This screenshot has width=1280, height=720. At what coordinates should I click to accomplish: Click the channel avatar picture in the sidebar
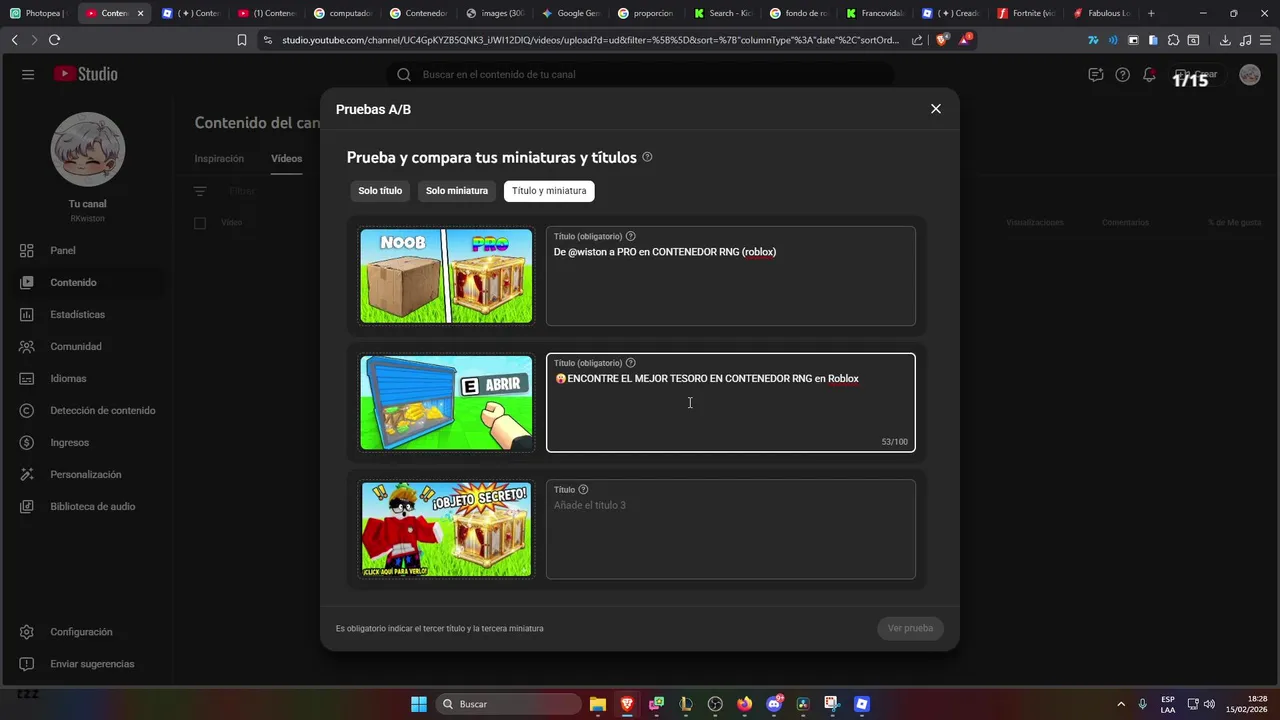pyautogui.click(x=88, y=149)
